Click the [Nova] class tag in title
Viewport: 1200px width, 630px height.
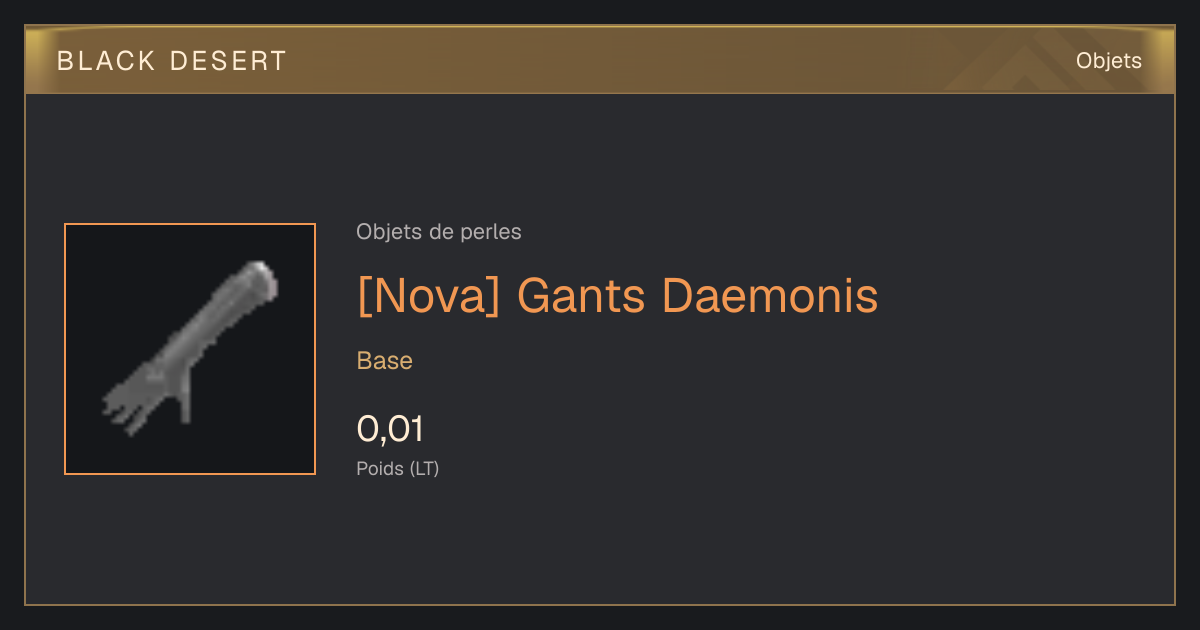point(428,296)
